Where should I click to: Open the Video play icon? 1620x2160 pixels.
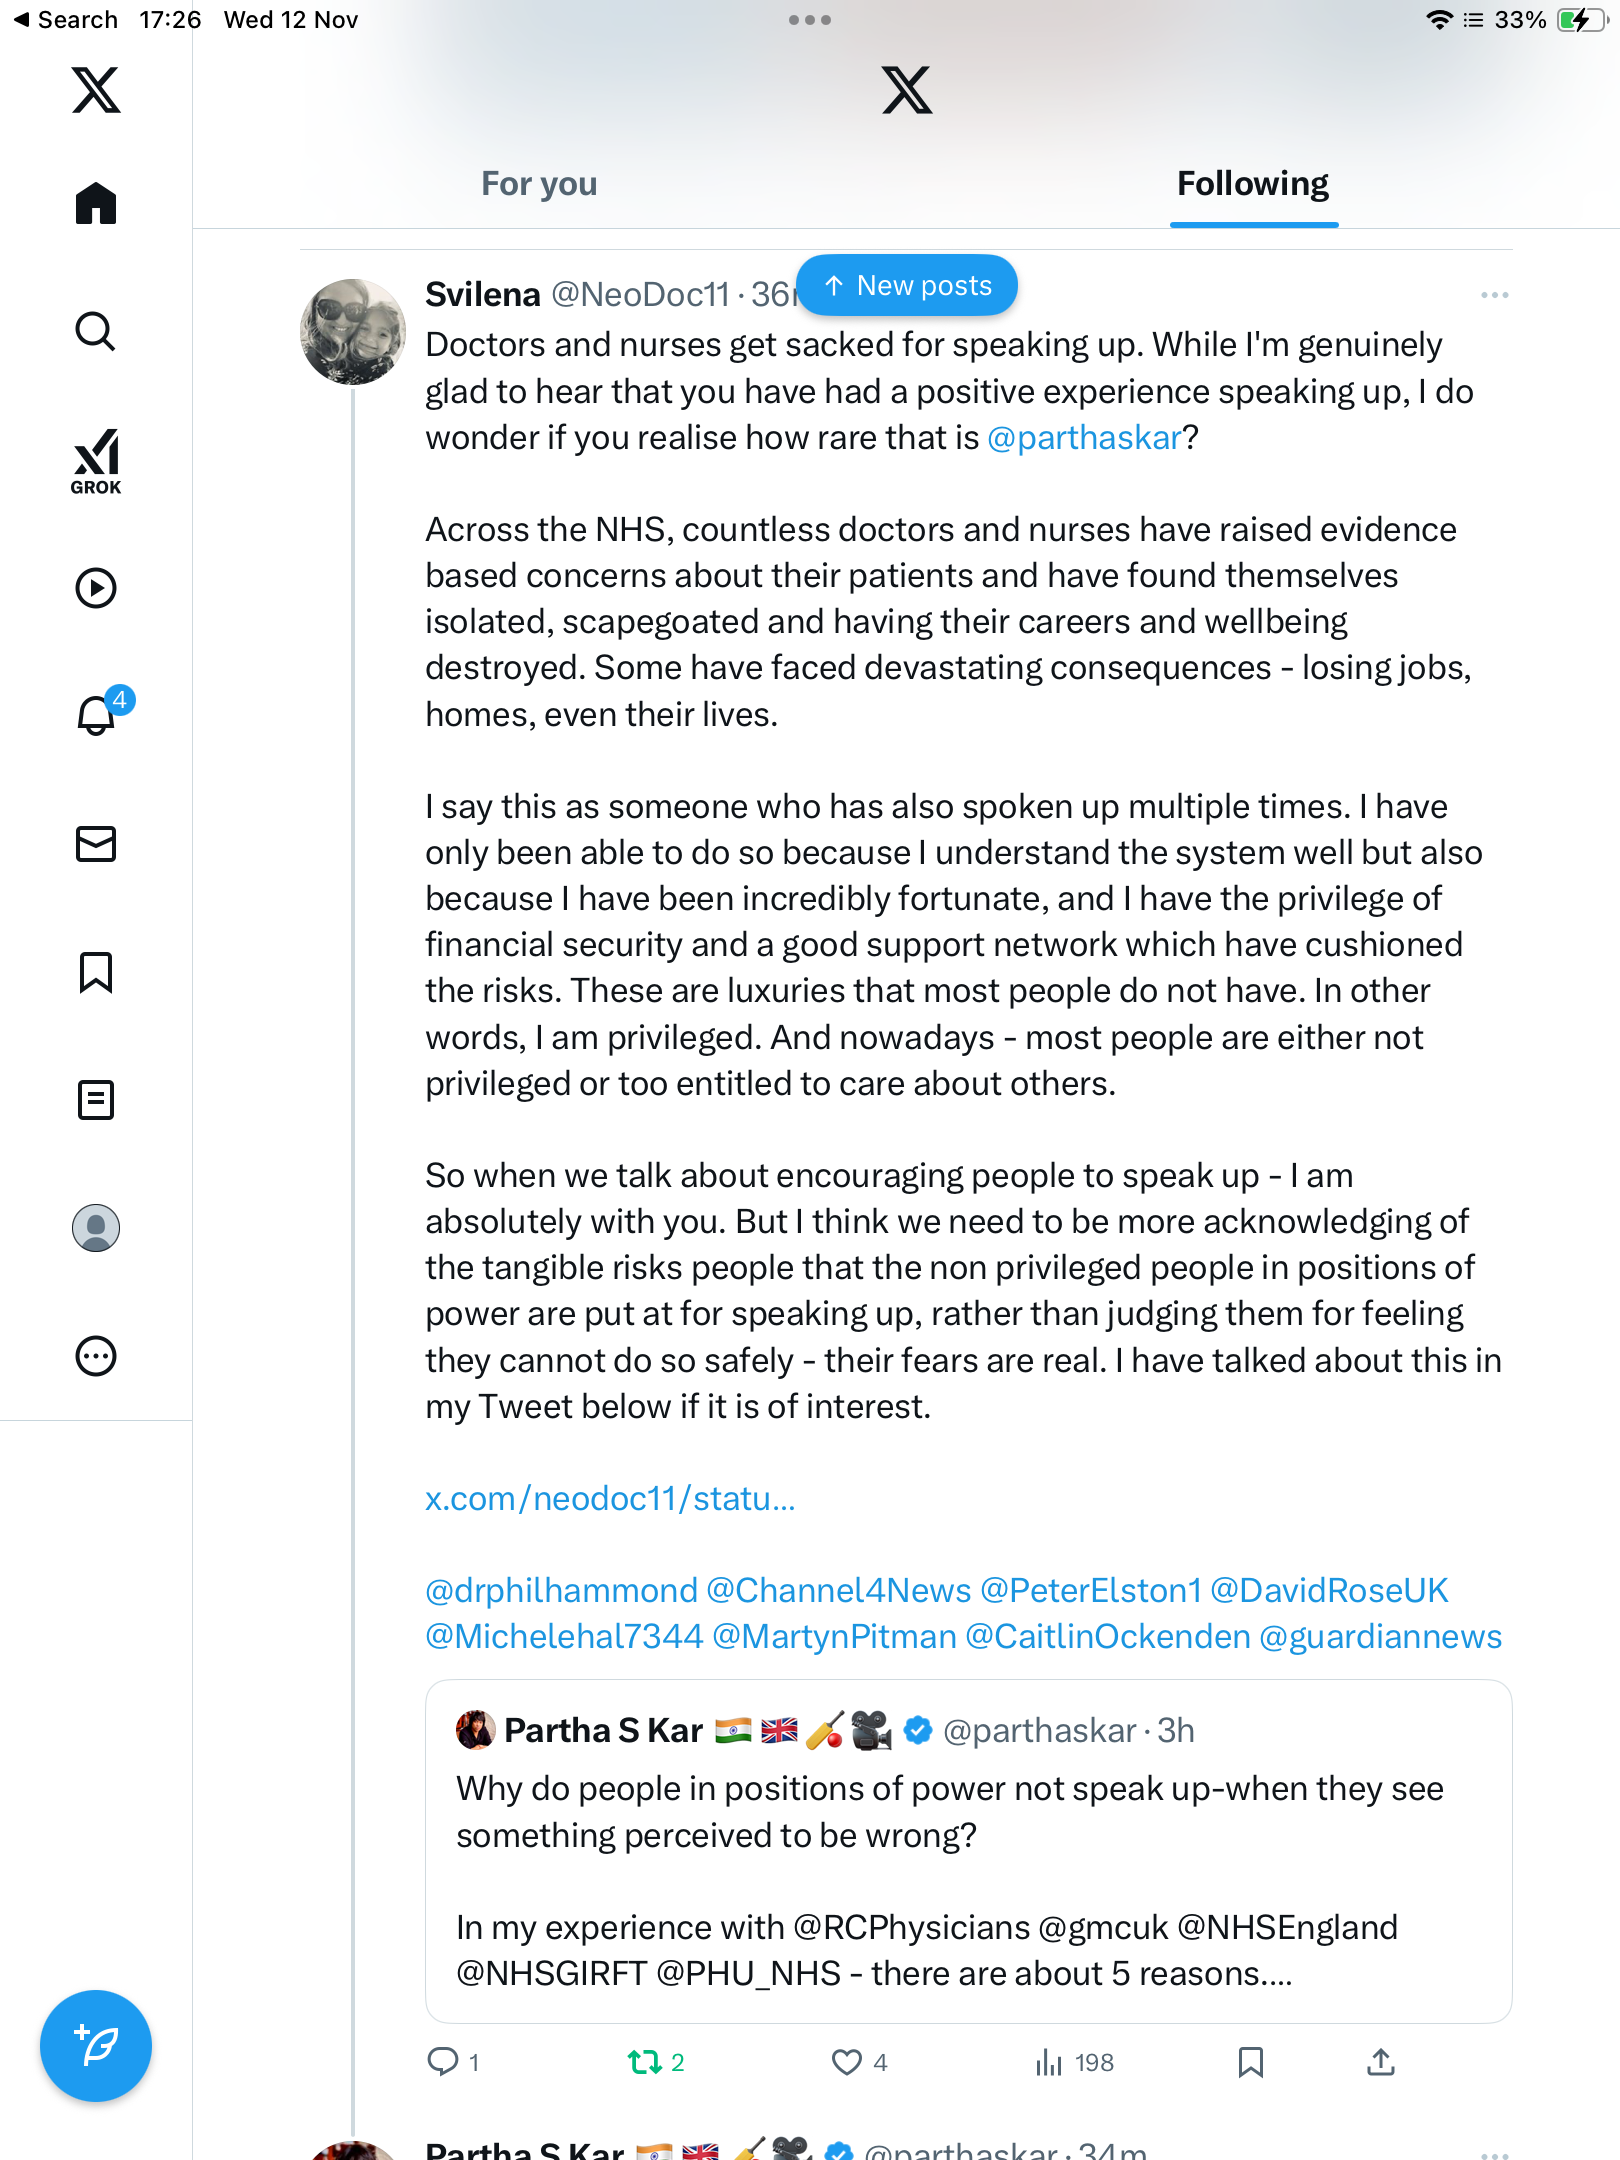pos(96,588)
